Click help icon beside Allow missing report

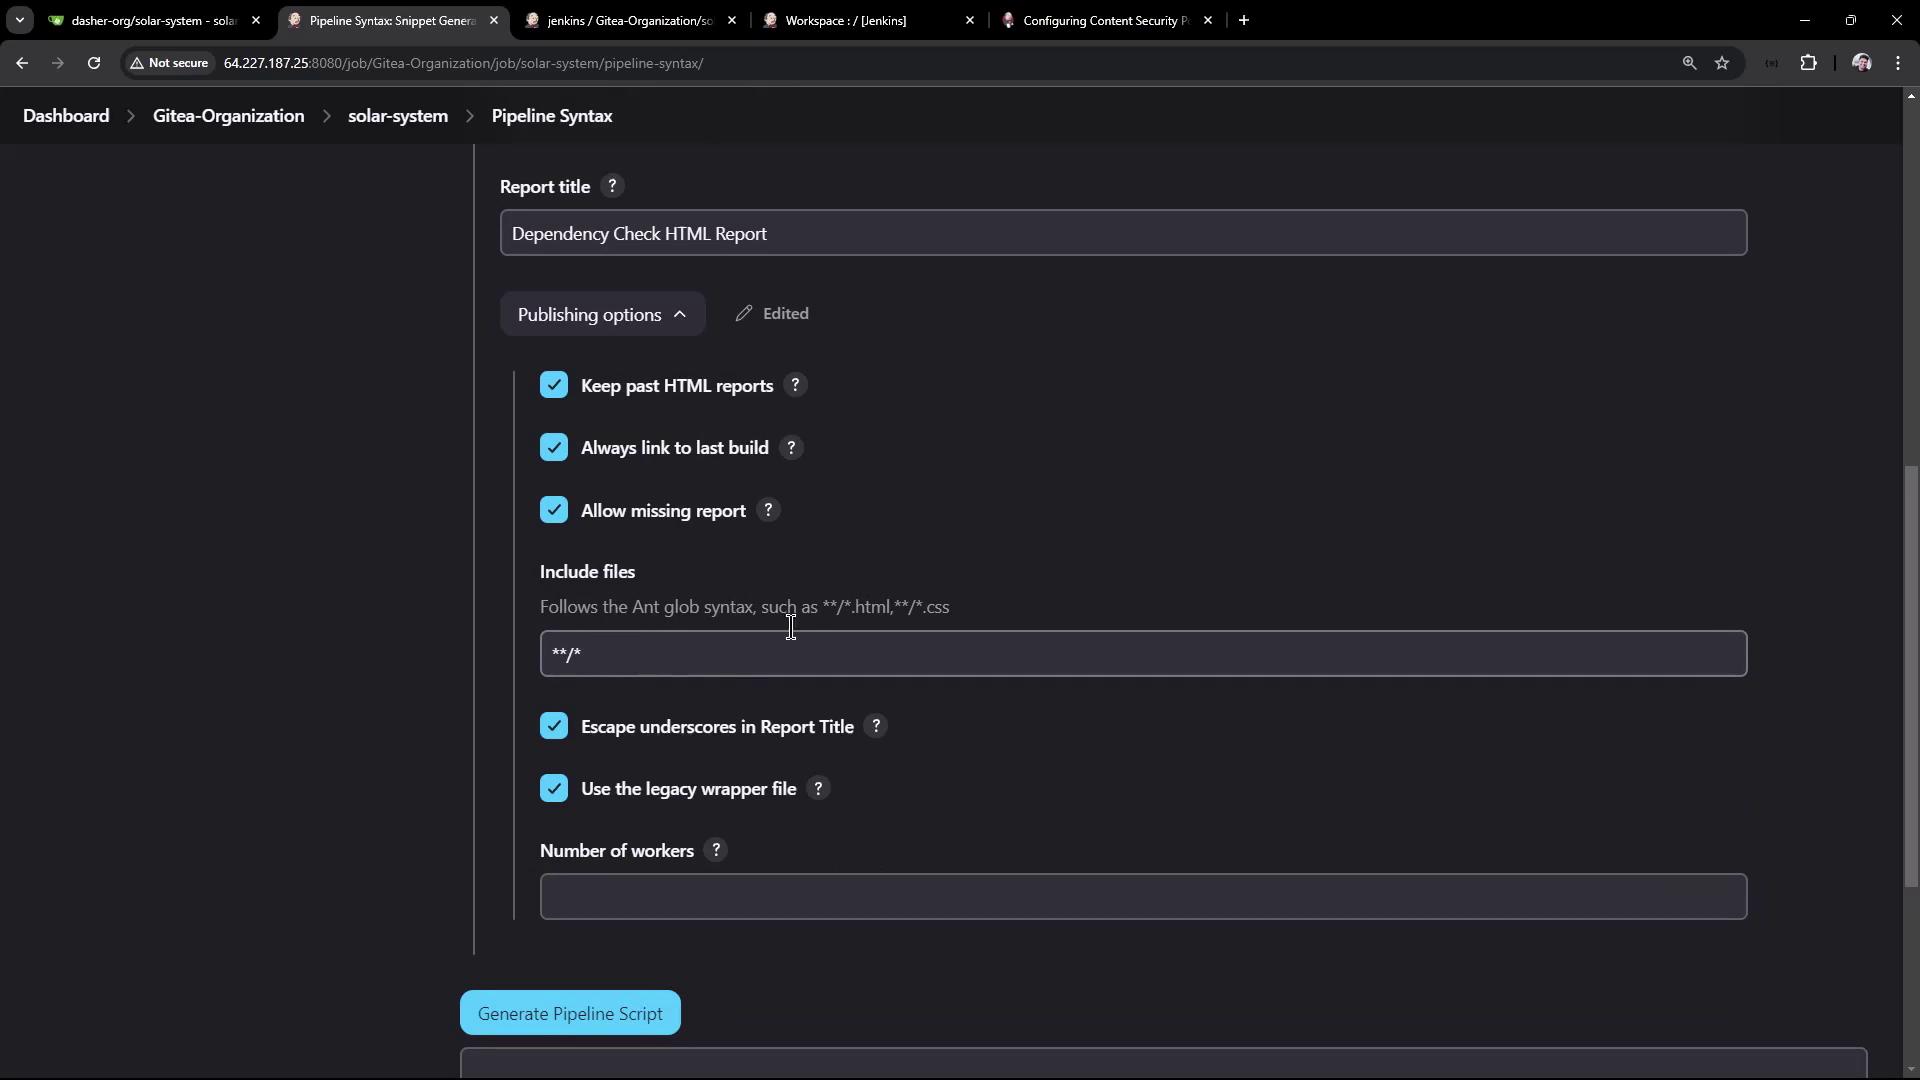tap(768, 510)
